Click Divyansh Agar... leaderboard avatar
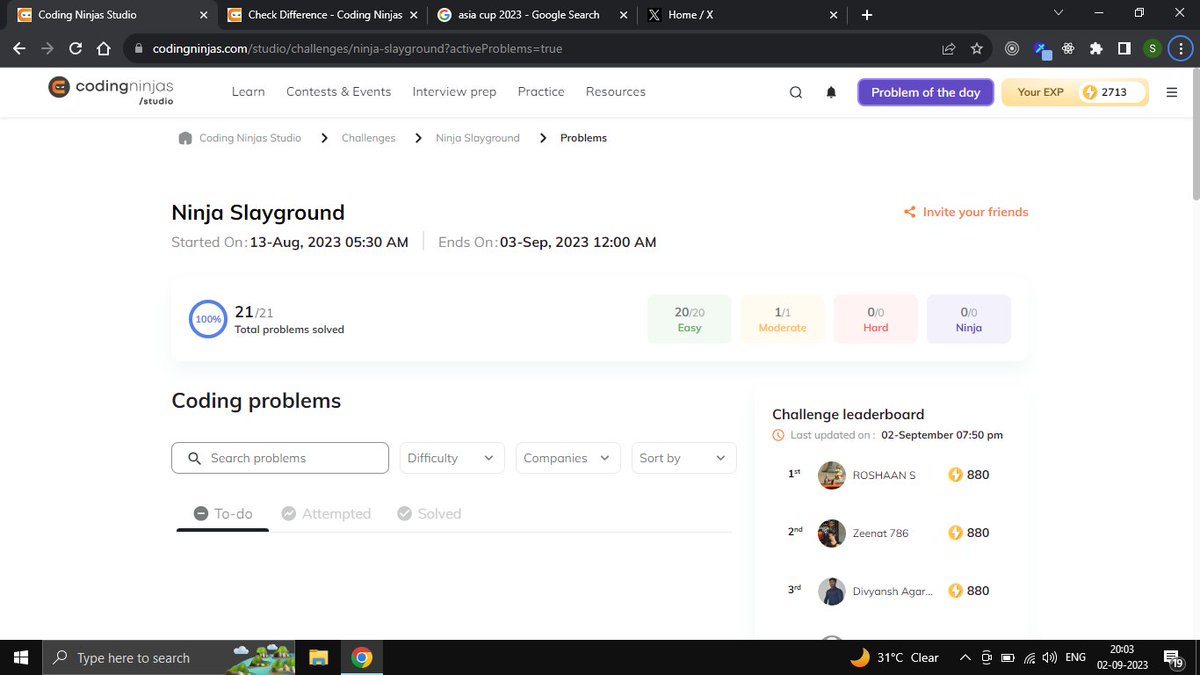Image resolution: width=1200 pixels, height=675 pixels. click(832, 591)
